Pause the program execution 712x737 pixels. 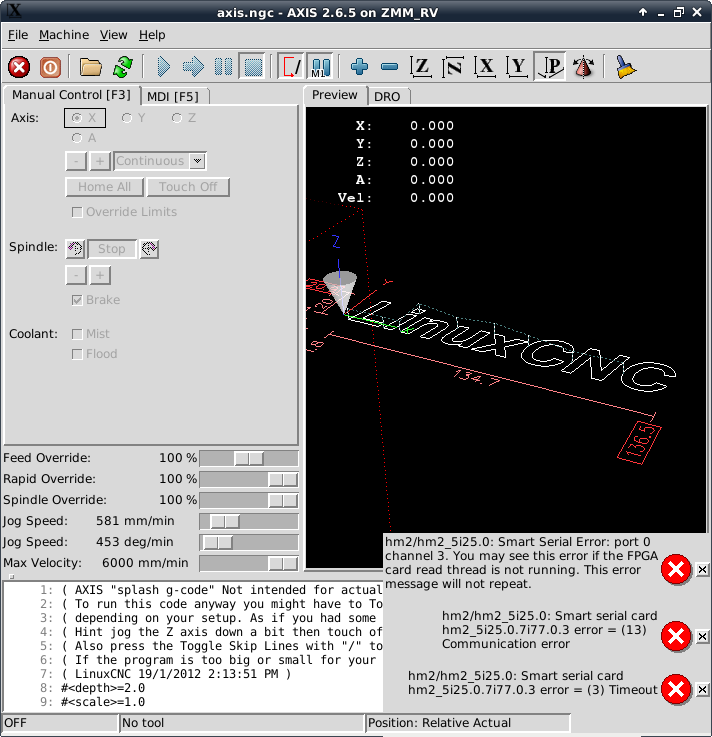pos(223,67)
